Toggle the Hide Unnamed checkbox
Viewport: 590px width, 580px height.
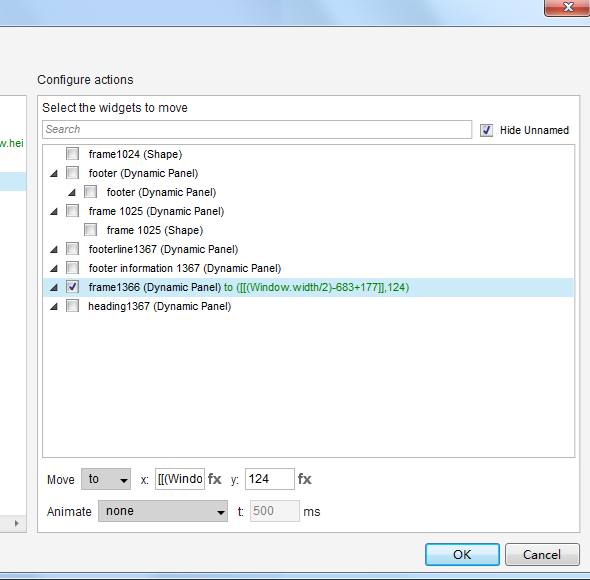tap(486, 130)
